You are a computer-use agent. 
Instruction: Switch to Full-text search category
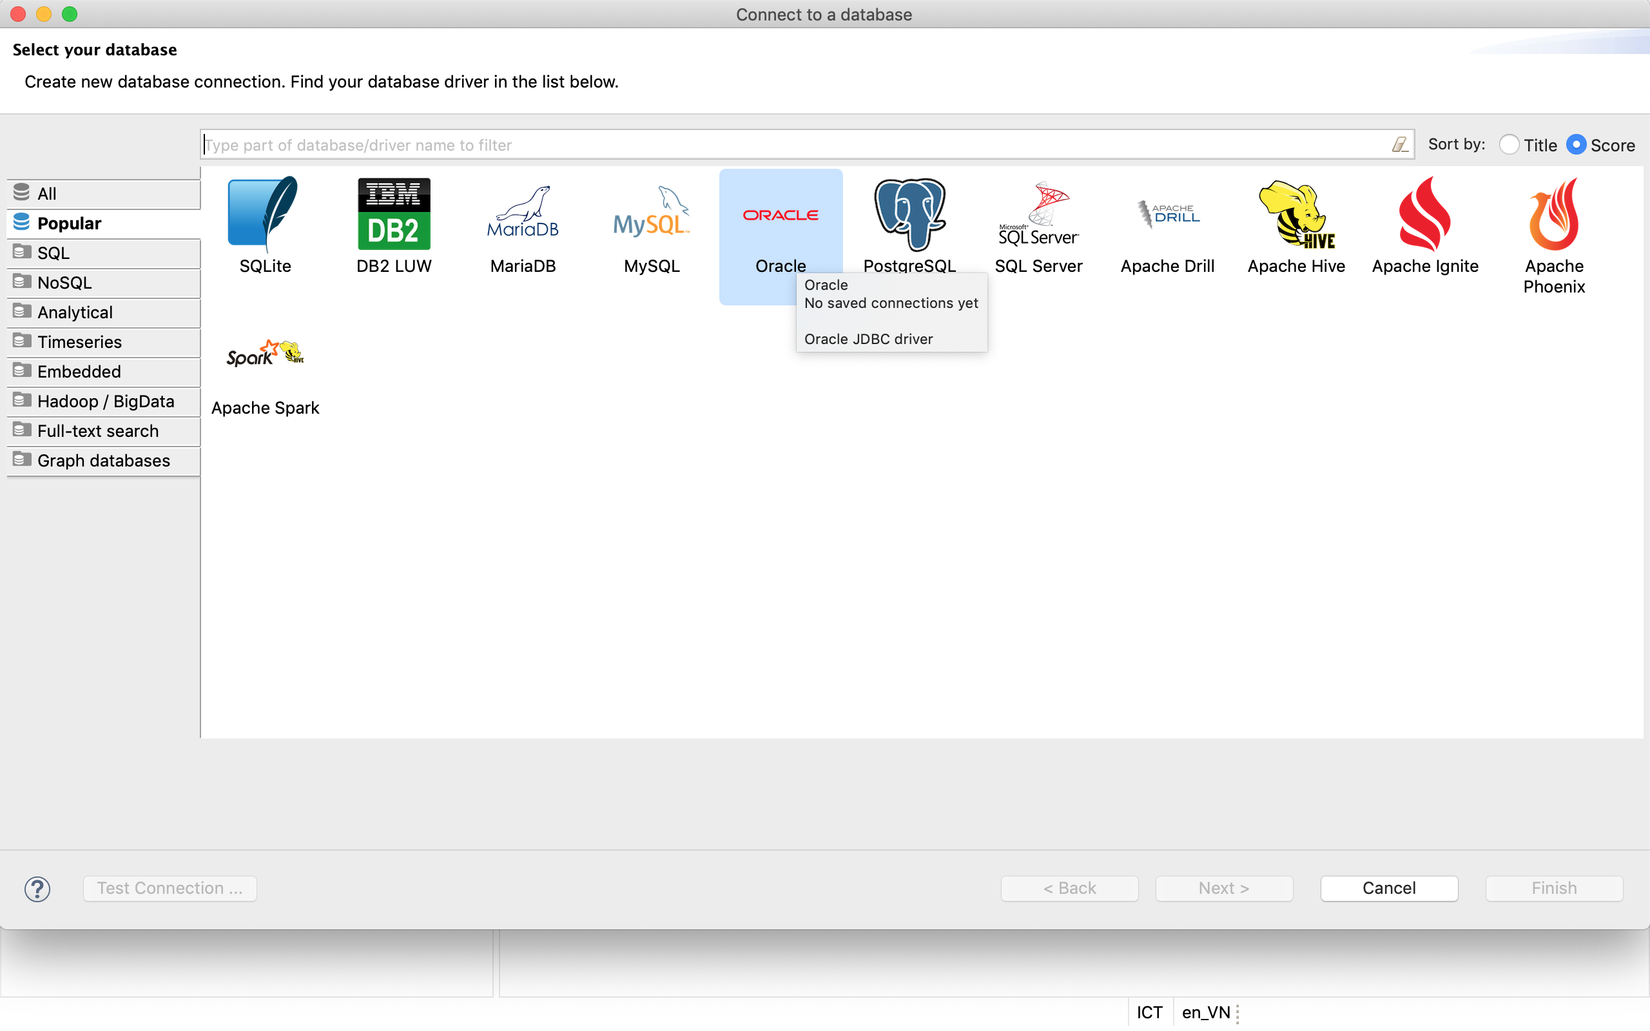(104, 431)
